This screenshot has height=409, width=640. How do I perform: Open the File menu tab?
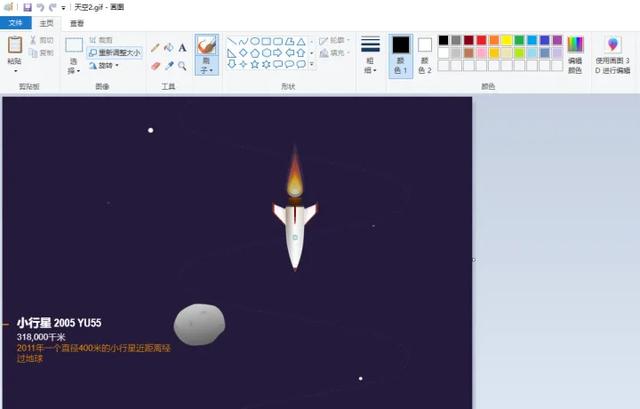[x=16, y=23]
